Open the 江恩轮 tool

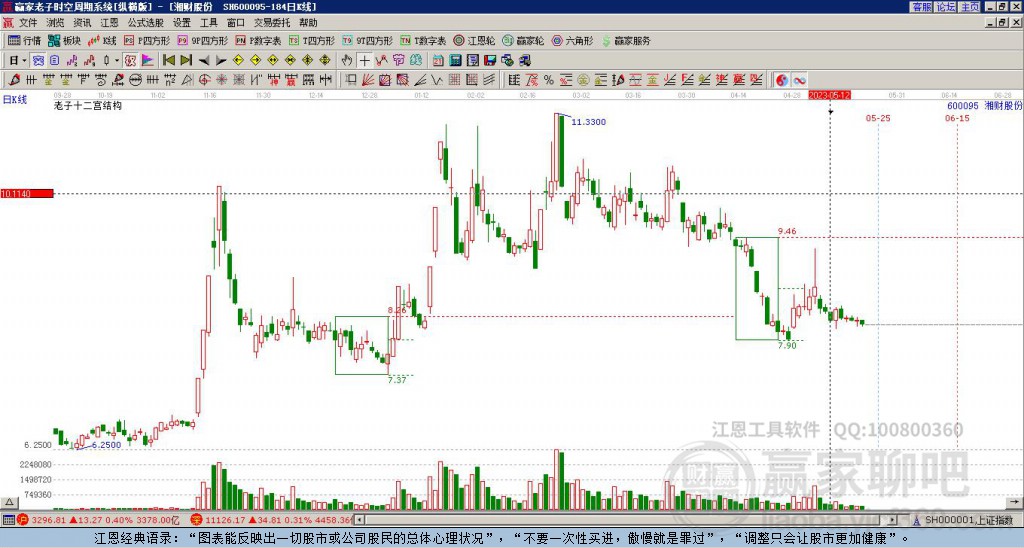coord(474,40)
